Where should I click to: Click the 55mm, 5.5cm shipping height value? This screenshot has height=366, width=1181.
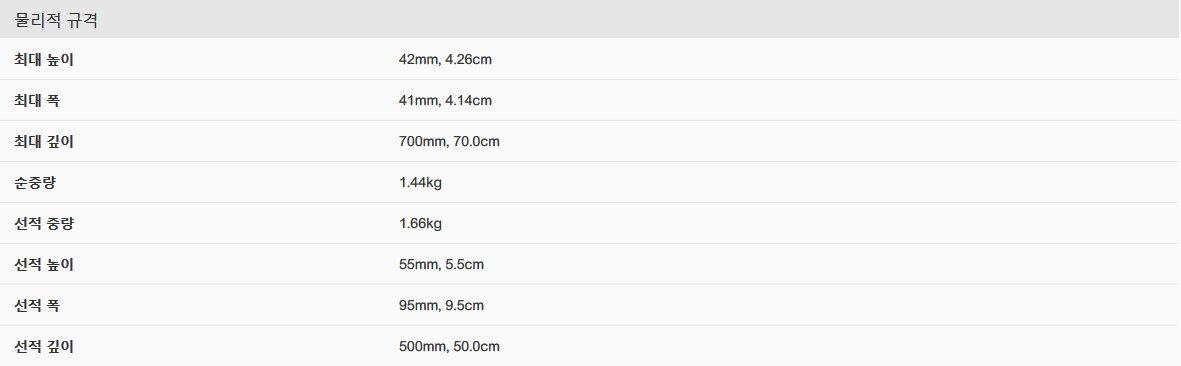441,264
